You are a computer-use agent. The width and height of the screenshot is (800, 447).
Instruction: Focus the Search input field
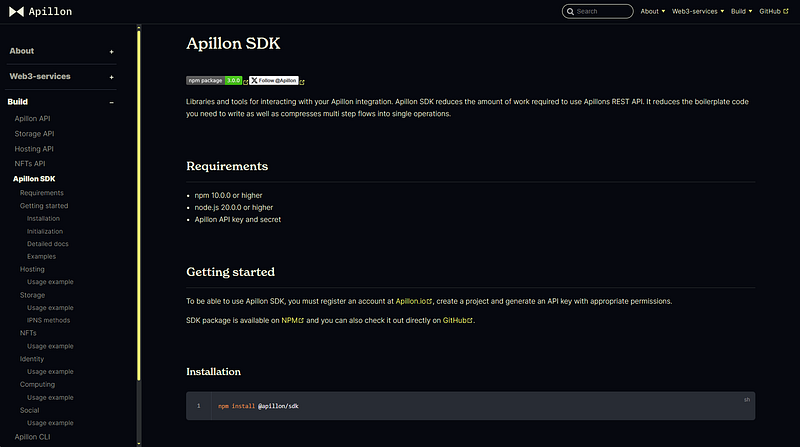[597, 11]
